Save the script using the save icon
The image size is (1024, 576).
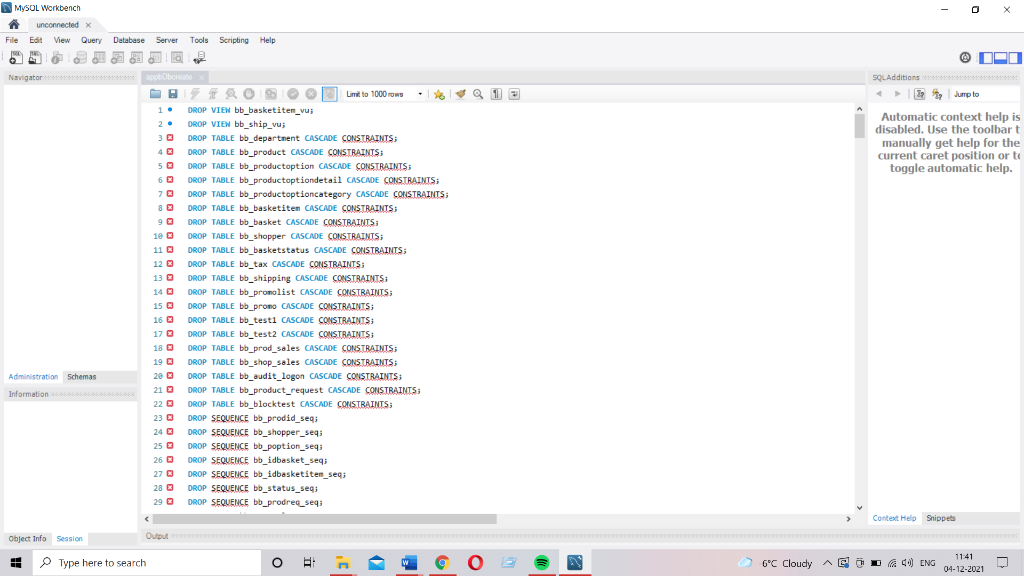pyautogui.click(x=173, y=93)
